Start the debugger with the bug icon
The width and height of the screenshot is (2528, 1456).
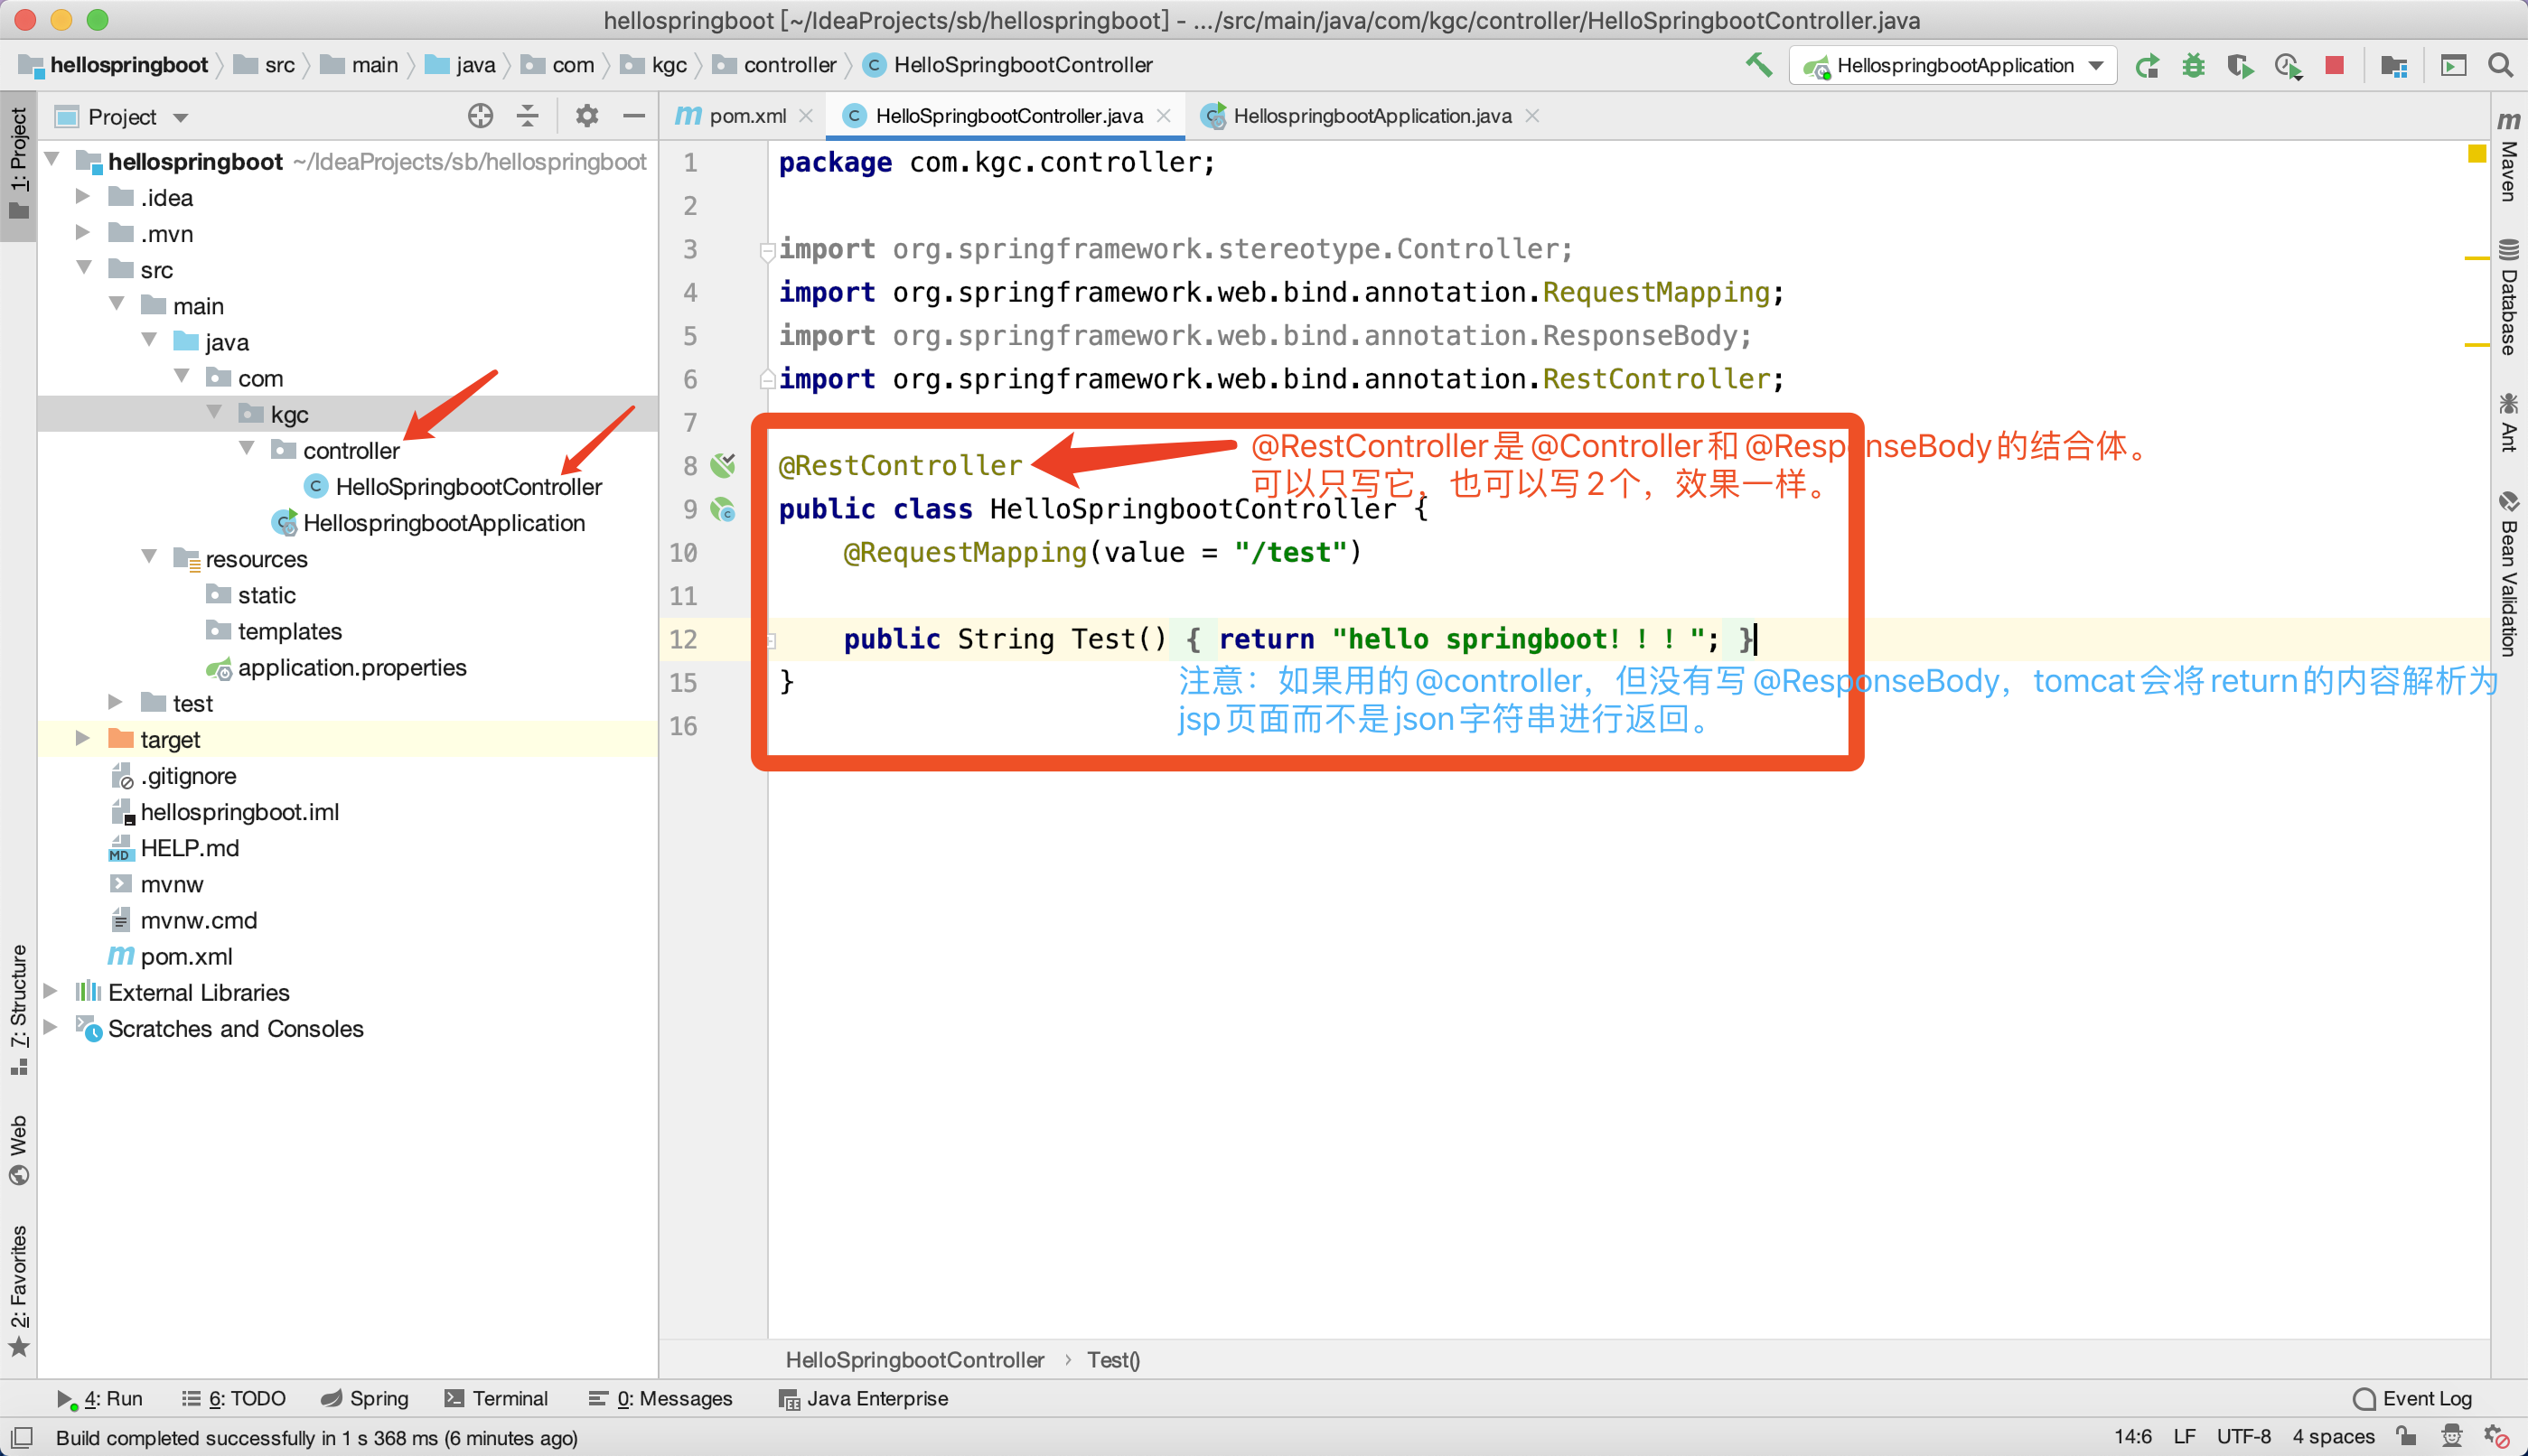pos(2194,65)
